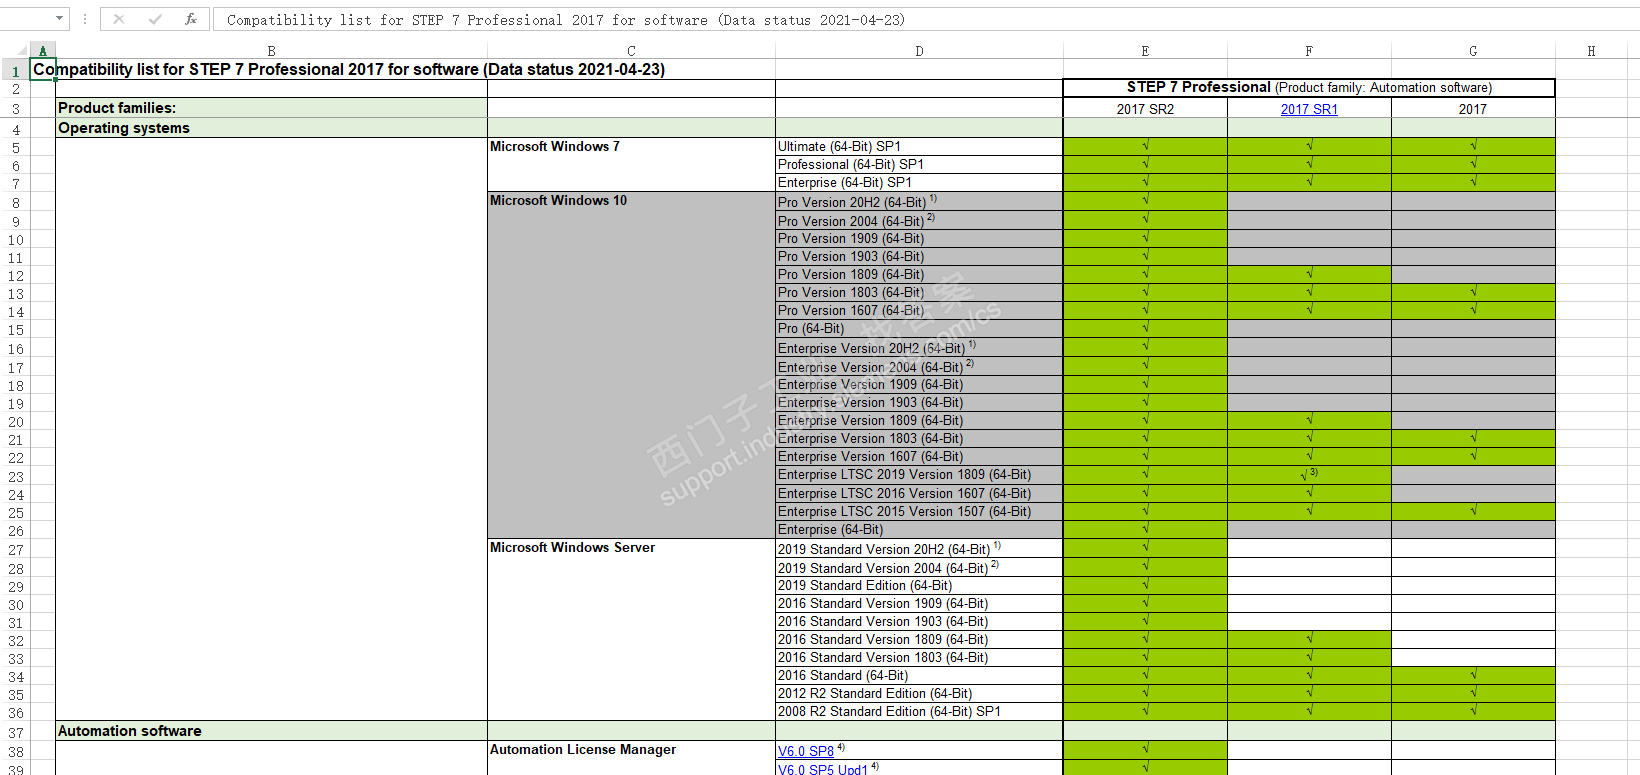
Task: Select the 'Operating systems' cell
Action: (271, 128)
